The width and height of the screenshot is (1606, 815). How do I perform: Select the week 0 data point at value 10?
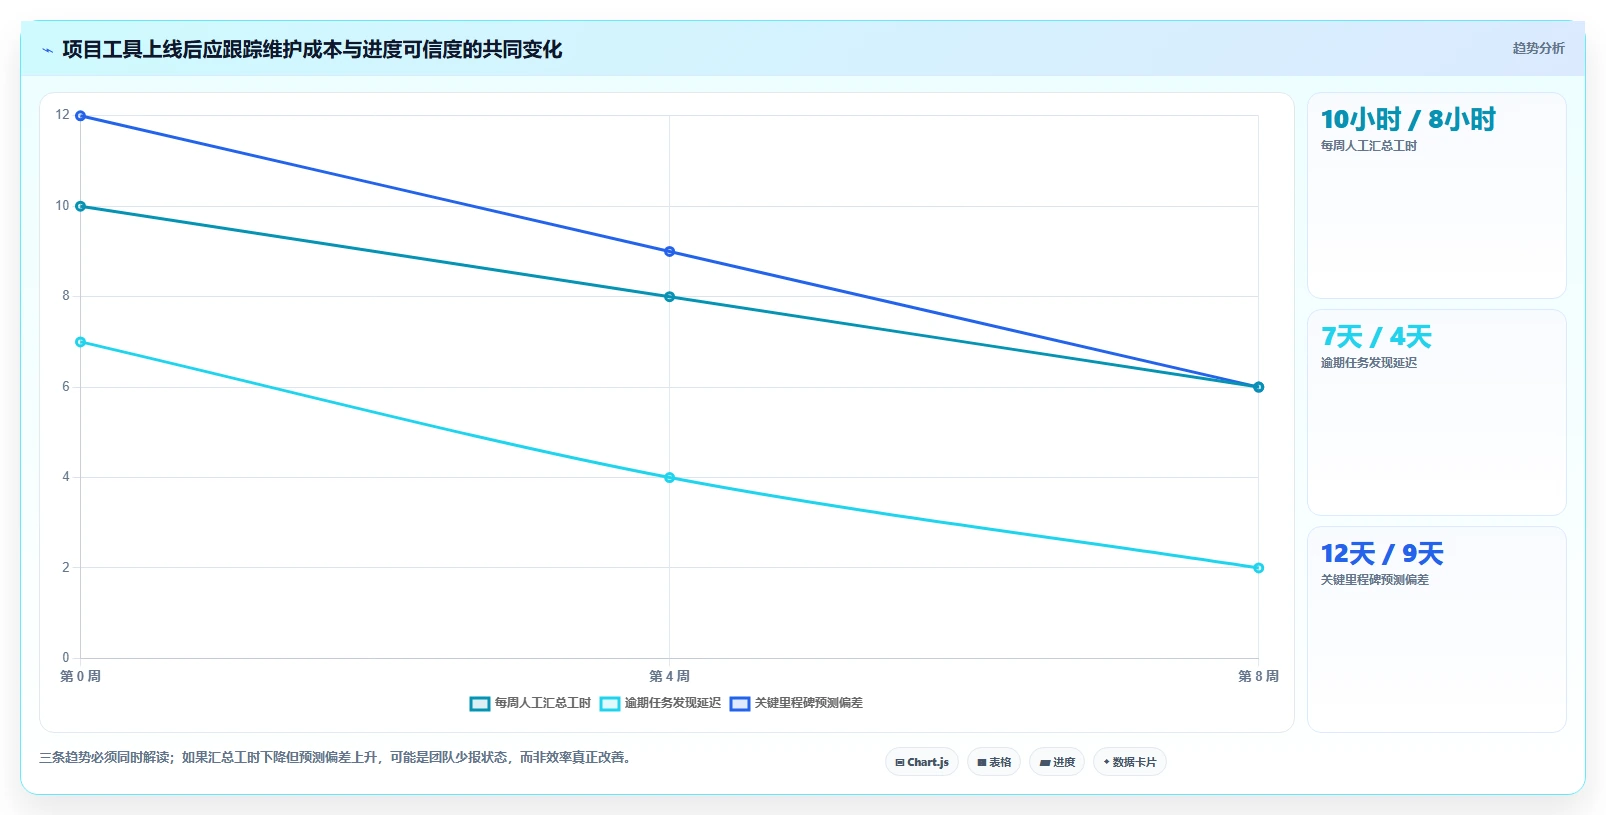tap(80, 206)
